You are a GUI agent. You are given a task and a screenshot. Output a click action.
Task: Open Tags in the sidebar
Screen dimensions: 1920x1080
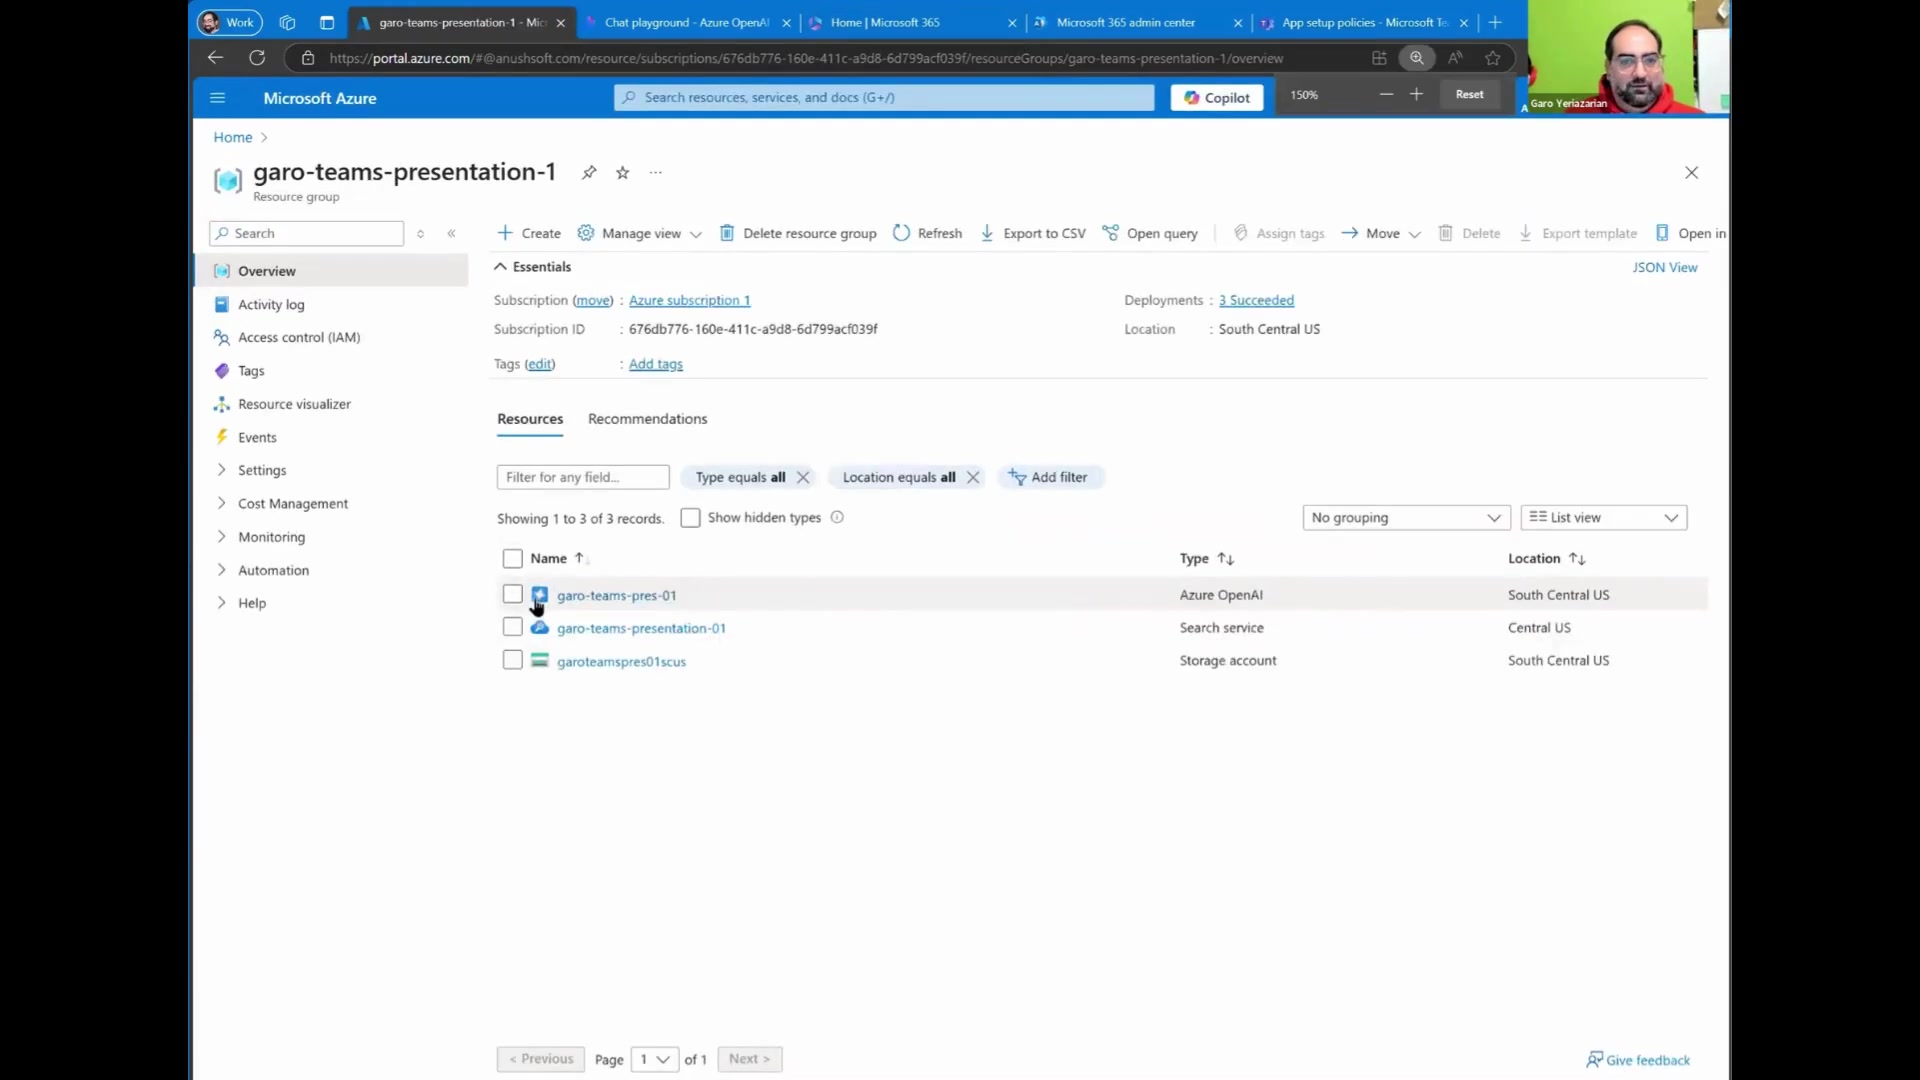(x=251, y=371)
